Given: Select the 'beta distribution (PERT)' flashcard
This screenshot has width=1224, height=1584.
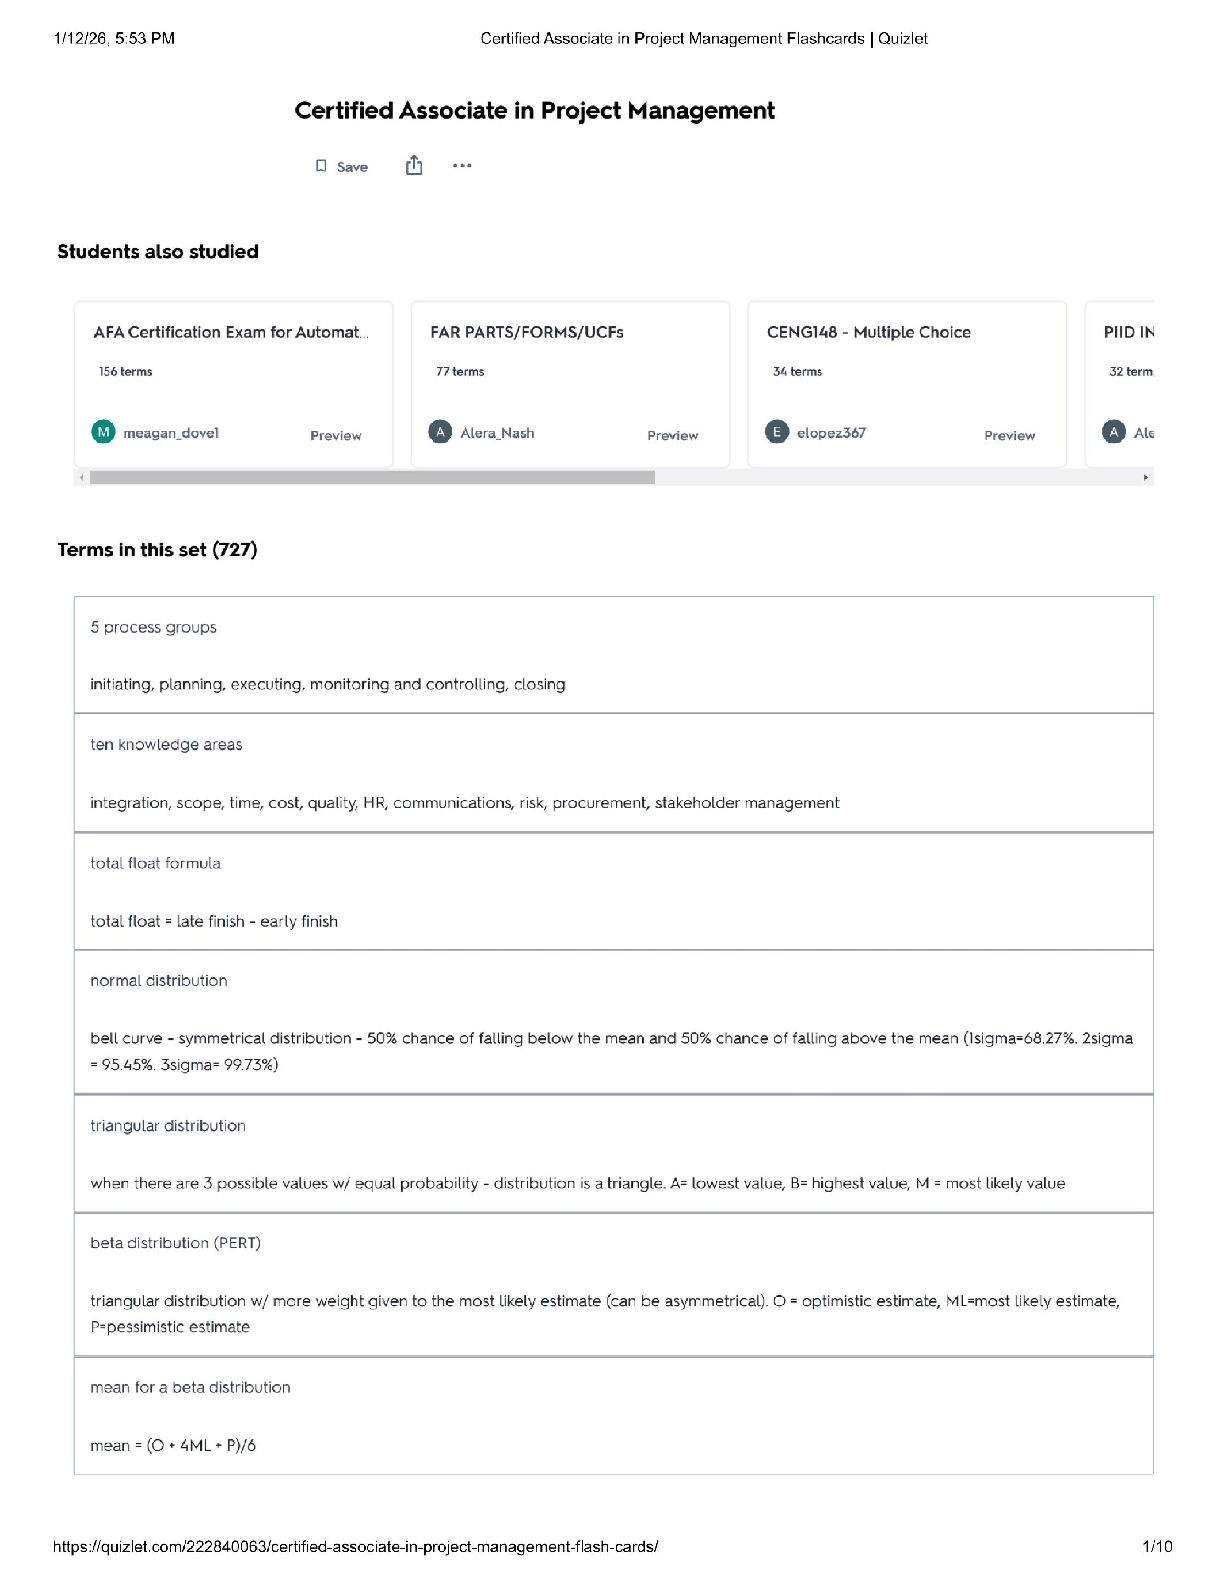Looking at the screenshot, I should pyautogui.click(x=175, y=1243).
